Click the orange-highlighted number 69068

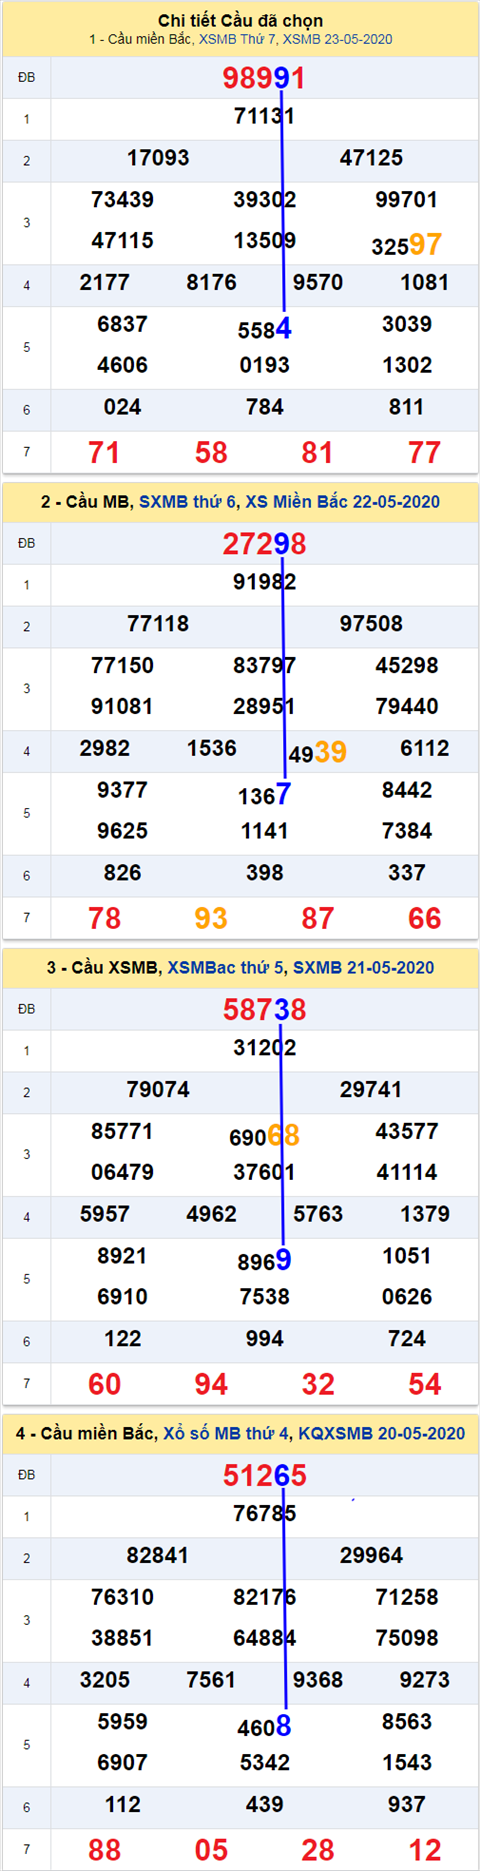click(264, 1135)
